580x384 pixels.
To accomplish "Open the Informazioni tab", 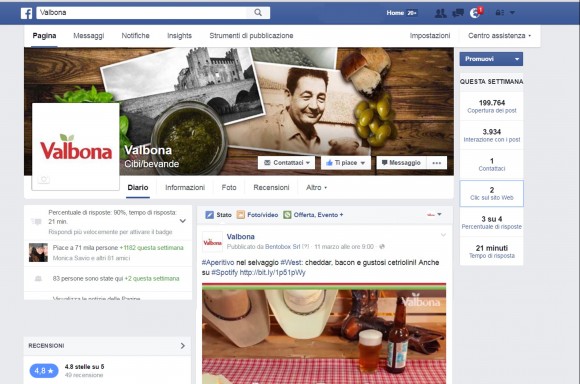I will click(x=185, y=188).
